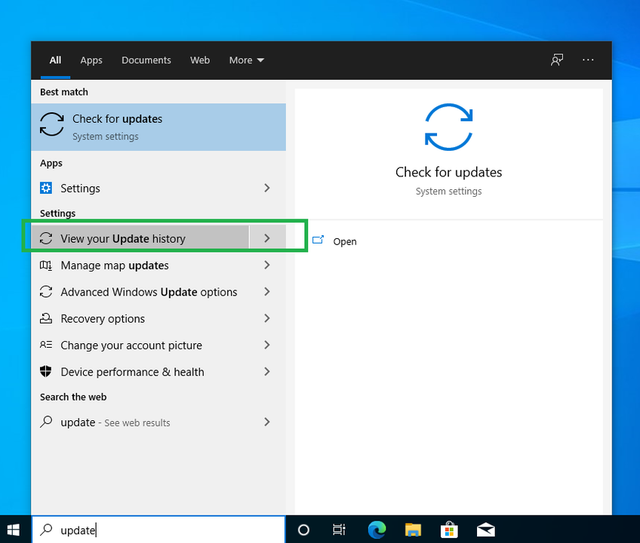The image size is (640, 543).
Task: Open View your Update history result
Action: (x=140, y=238)
